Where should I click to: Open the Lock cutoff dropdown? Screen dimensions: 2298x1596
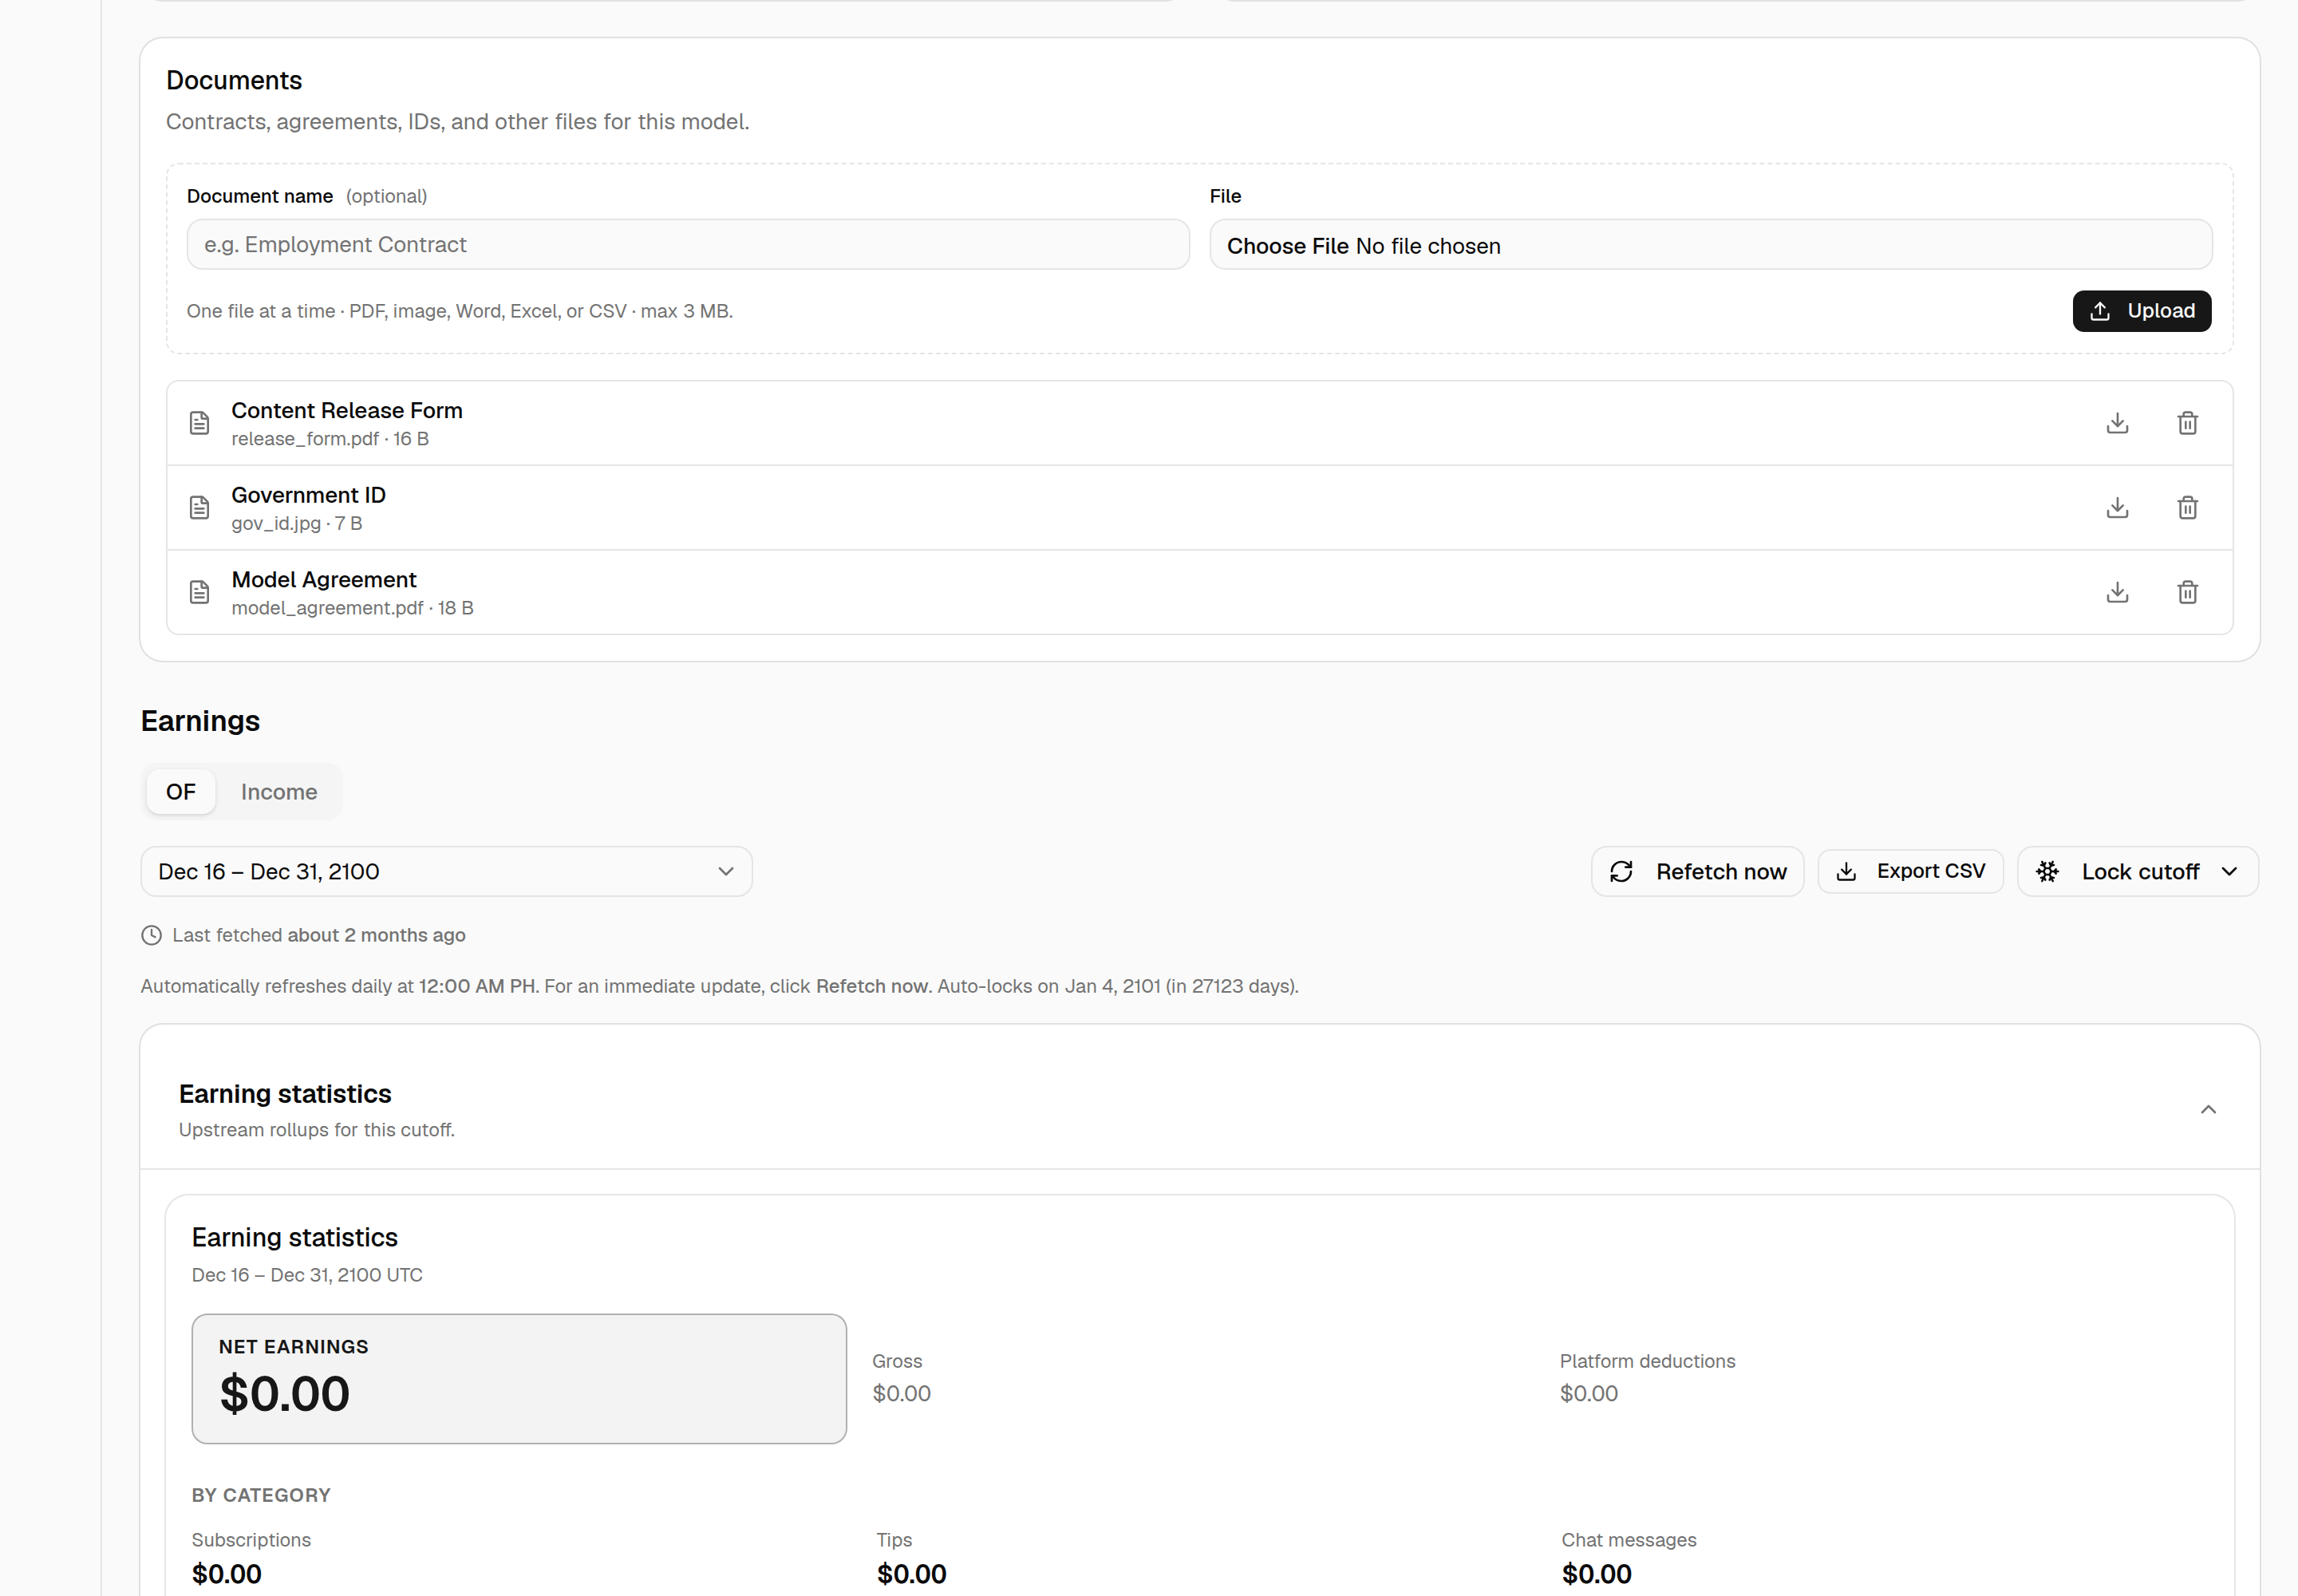pos(2137,872)
